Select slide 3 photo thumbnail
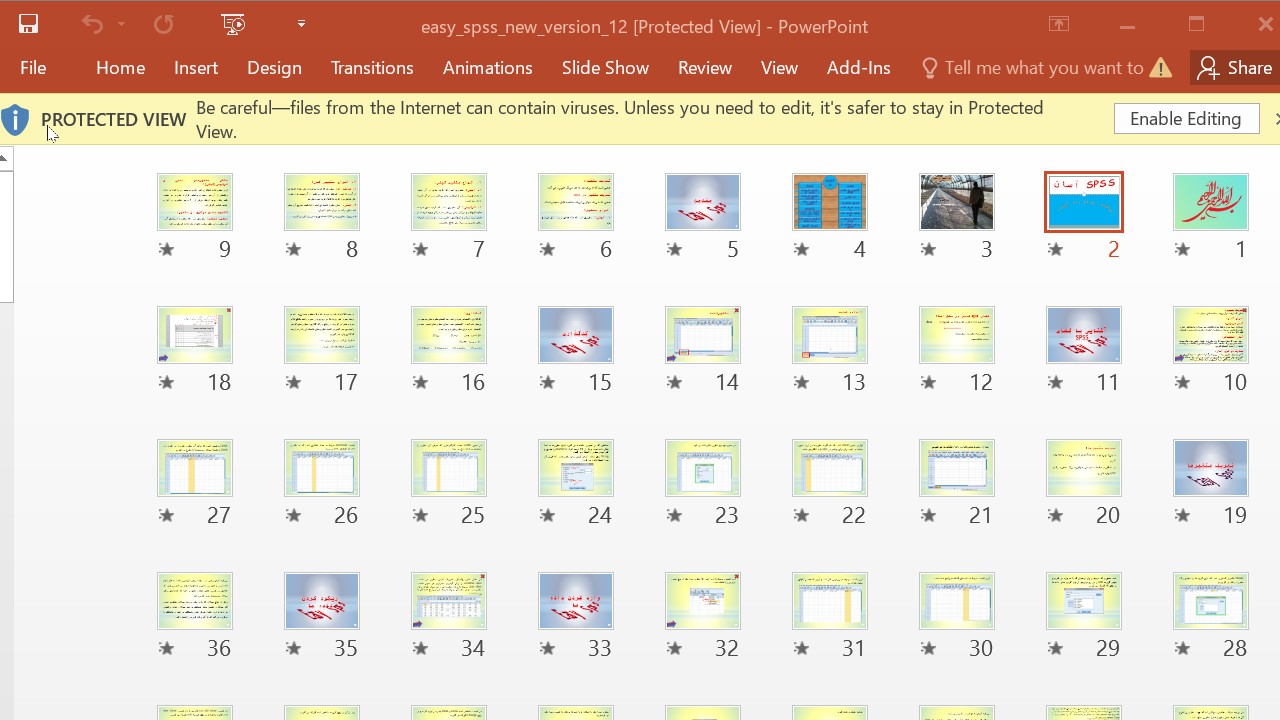 pos(956,202)
